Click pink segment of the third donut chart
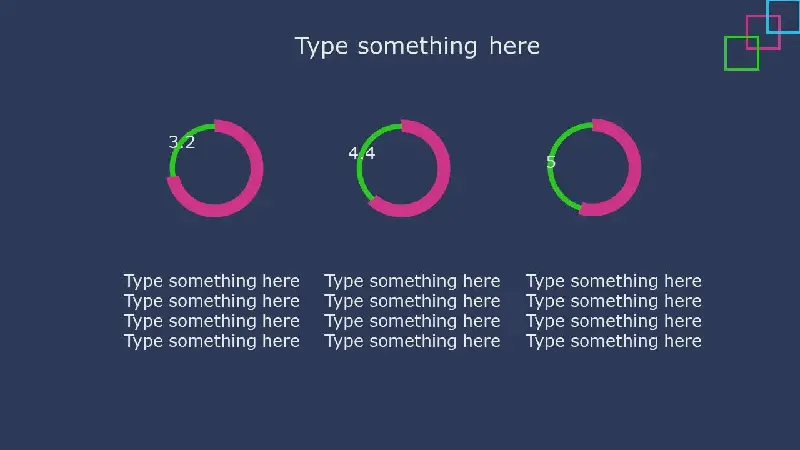The width and height of the screenshot is (800, 450). (634, 167)
